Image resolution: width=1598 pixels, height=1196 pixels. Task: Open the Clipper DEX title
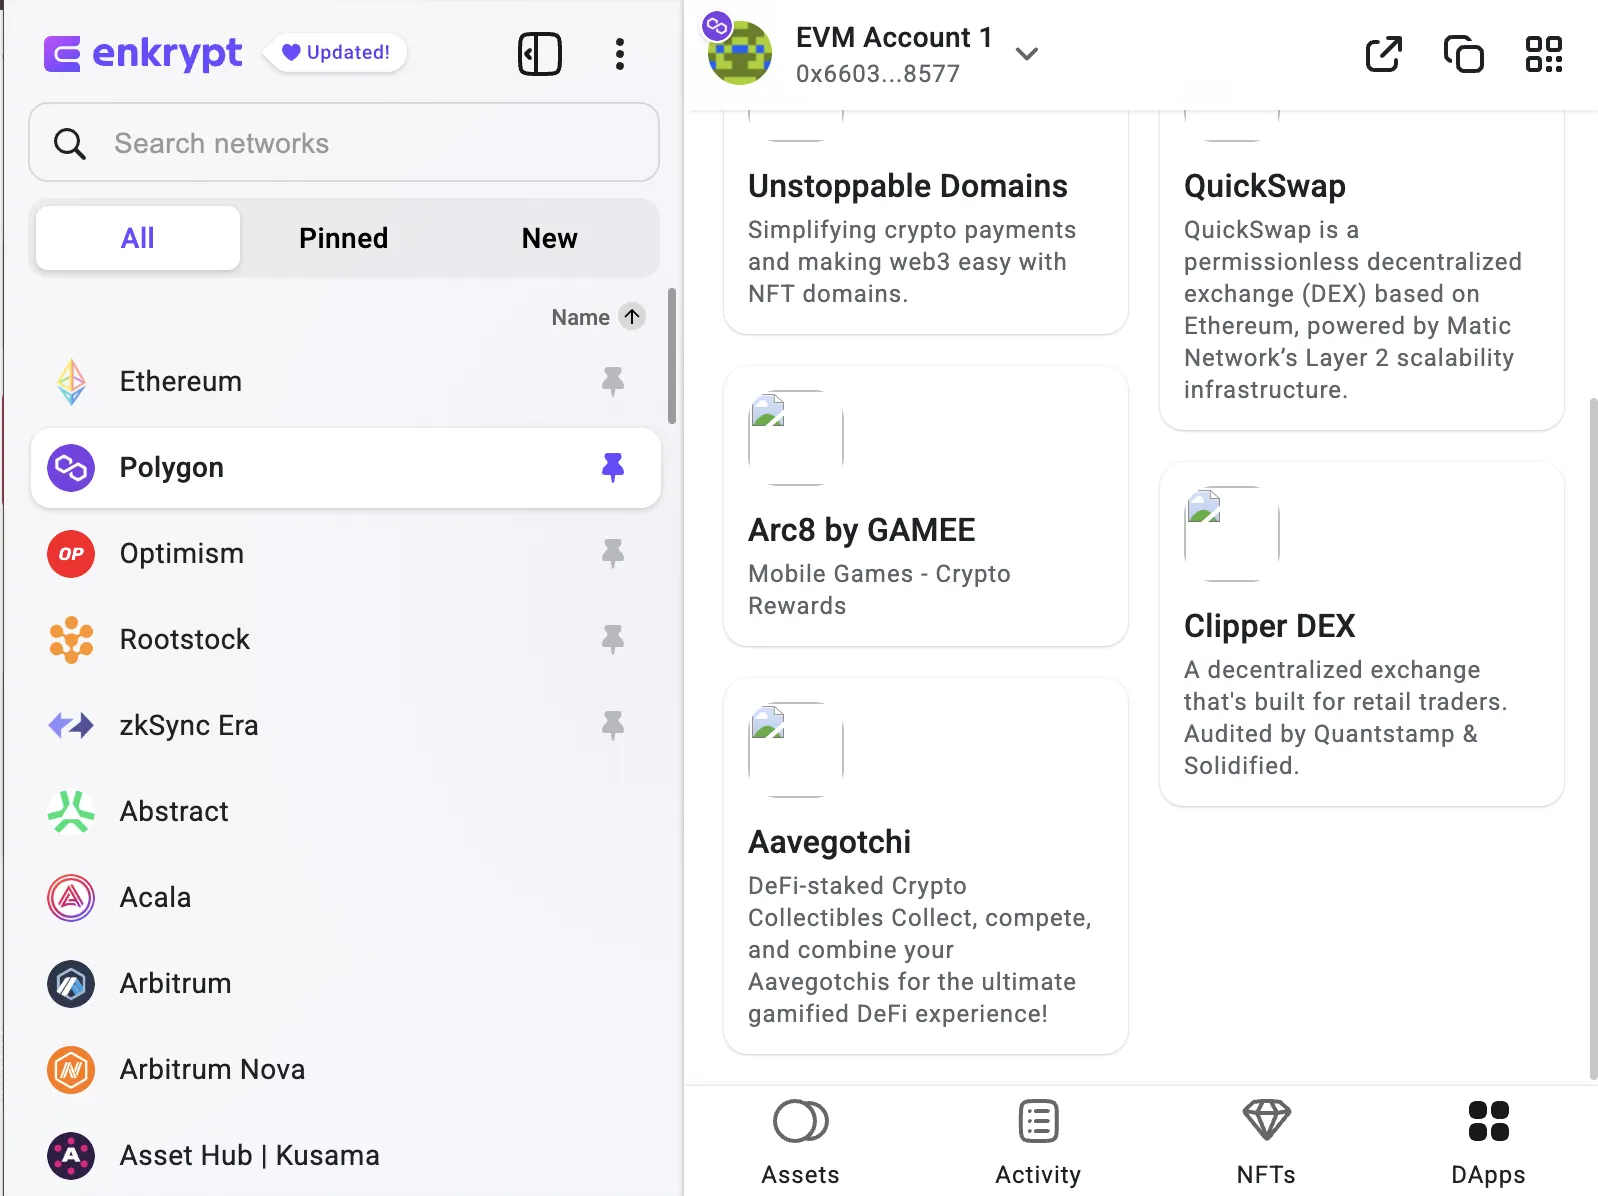[x=1270, y=626]
